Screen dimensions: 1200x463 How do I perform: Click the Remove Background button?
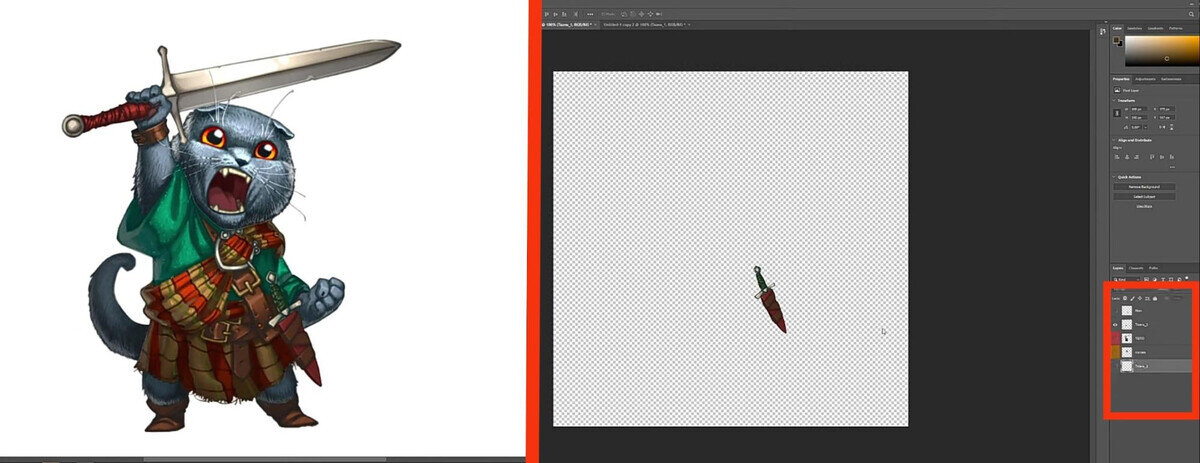point(1145,186)
